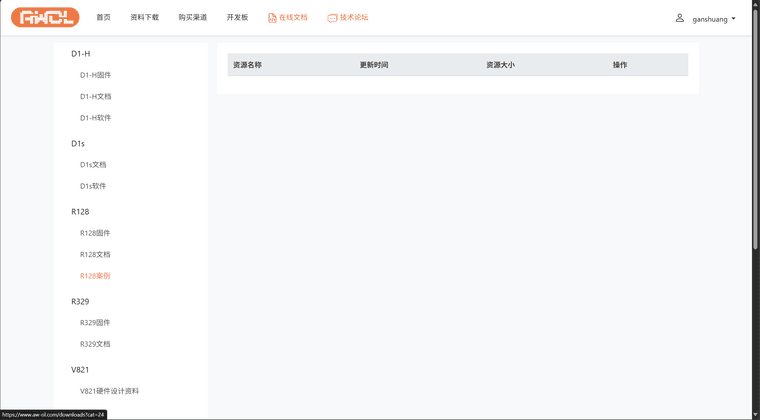Open the 购买渠道 menu item
Viewport: 760px width, 420px height.
pyautogui.click(x=192, y=17)
